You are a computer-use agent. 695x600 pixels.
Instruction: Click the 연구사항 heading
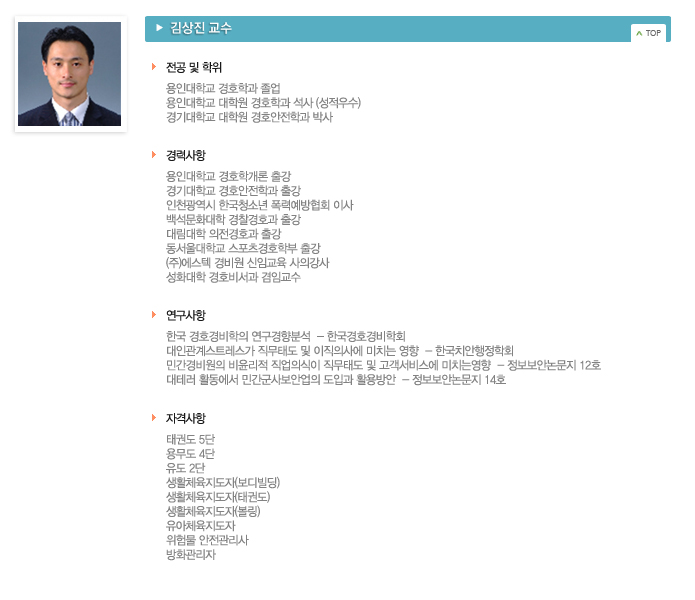(x=186, y=315)
